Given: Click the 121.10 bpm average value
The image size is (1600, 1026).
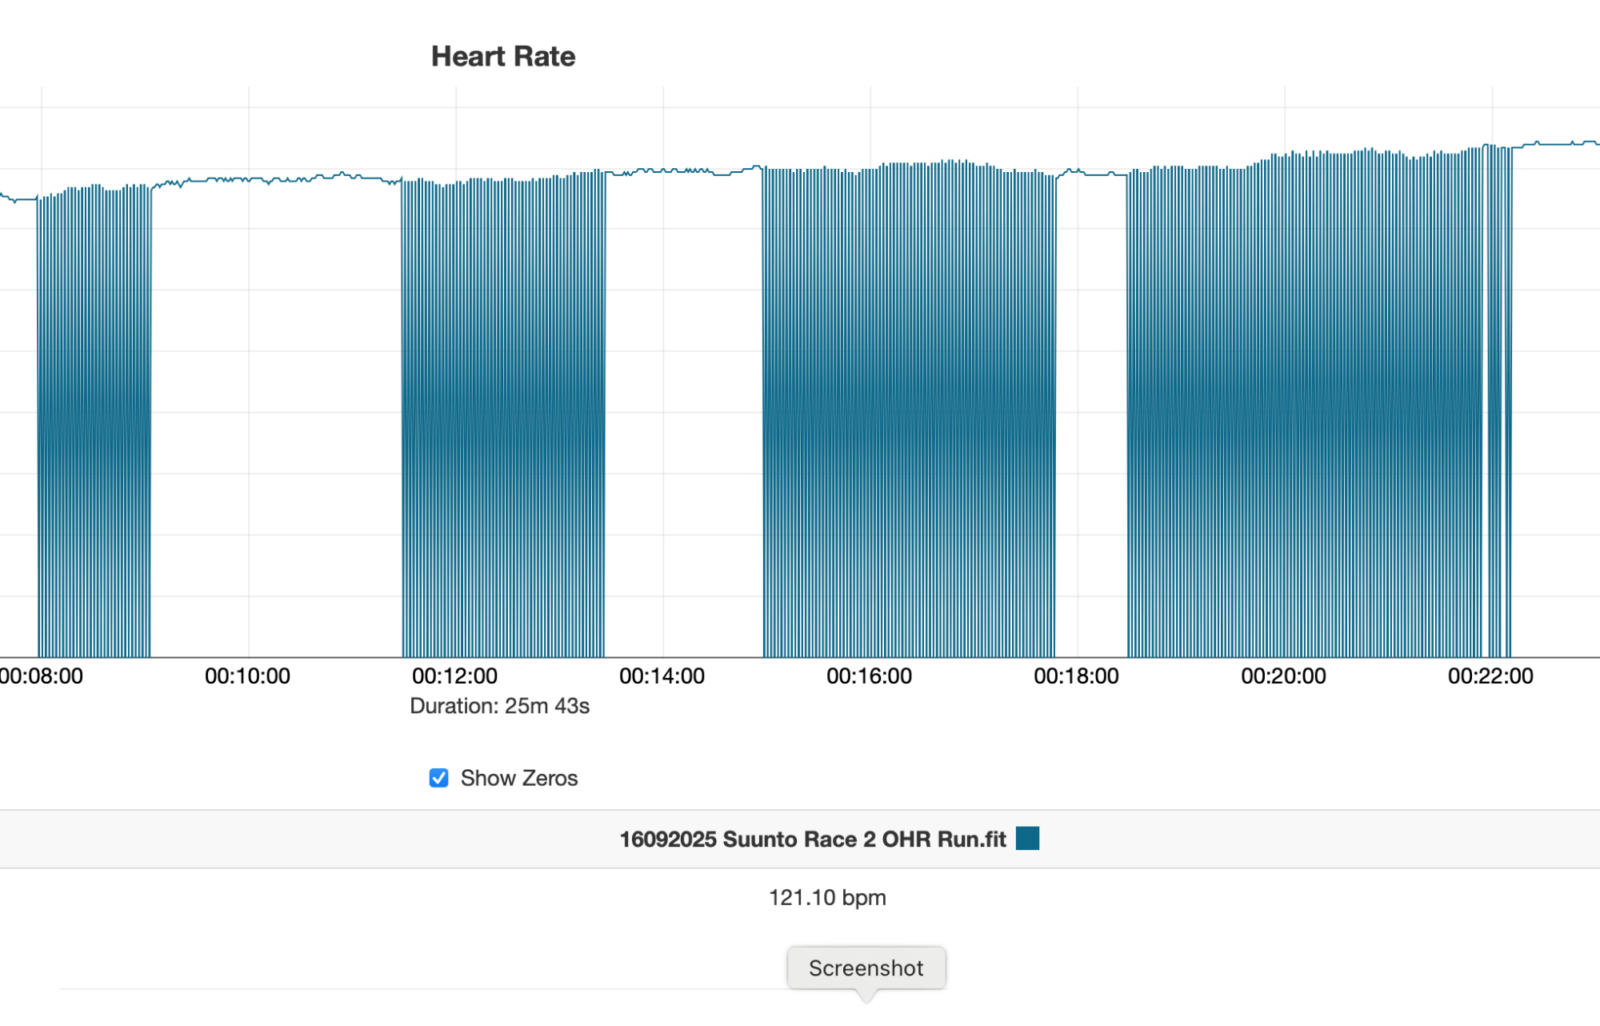Looking at the screenshot, I should pos(827,897).
